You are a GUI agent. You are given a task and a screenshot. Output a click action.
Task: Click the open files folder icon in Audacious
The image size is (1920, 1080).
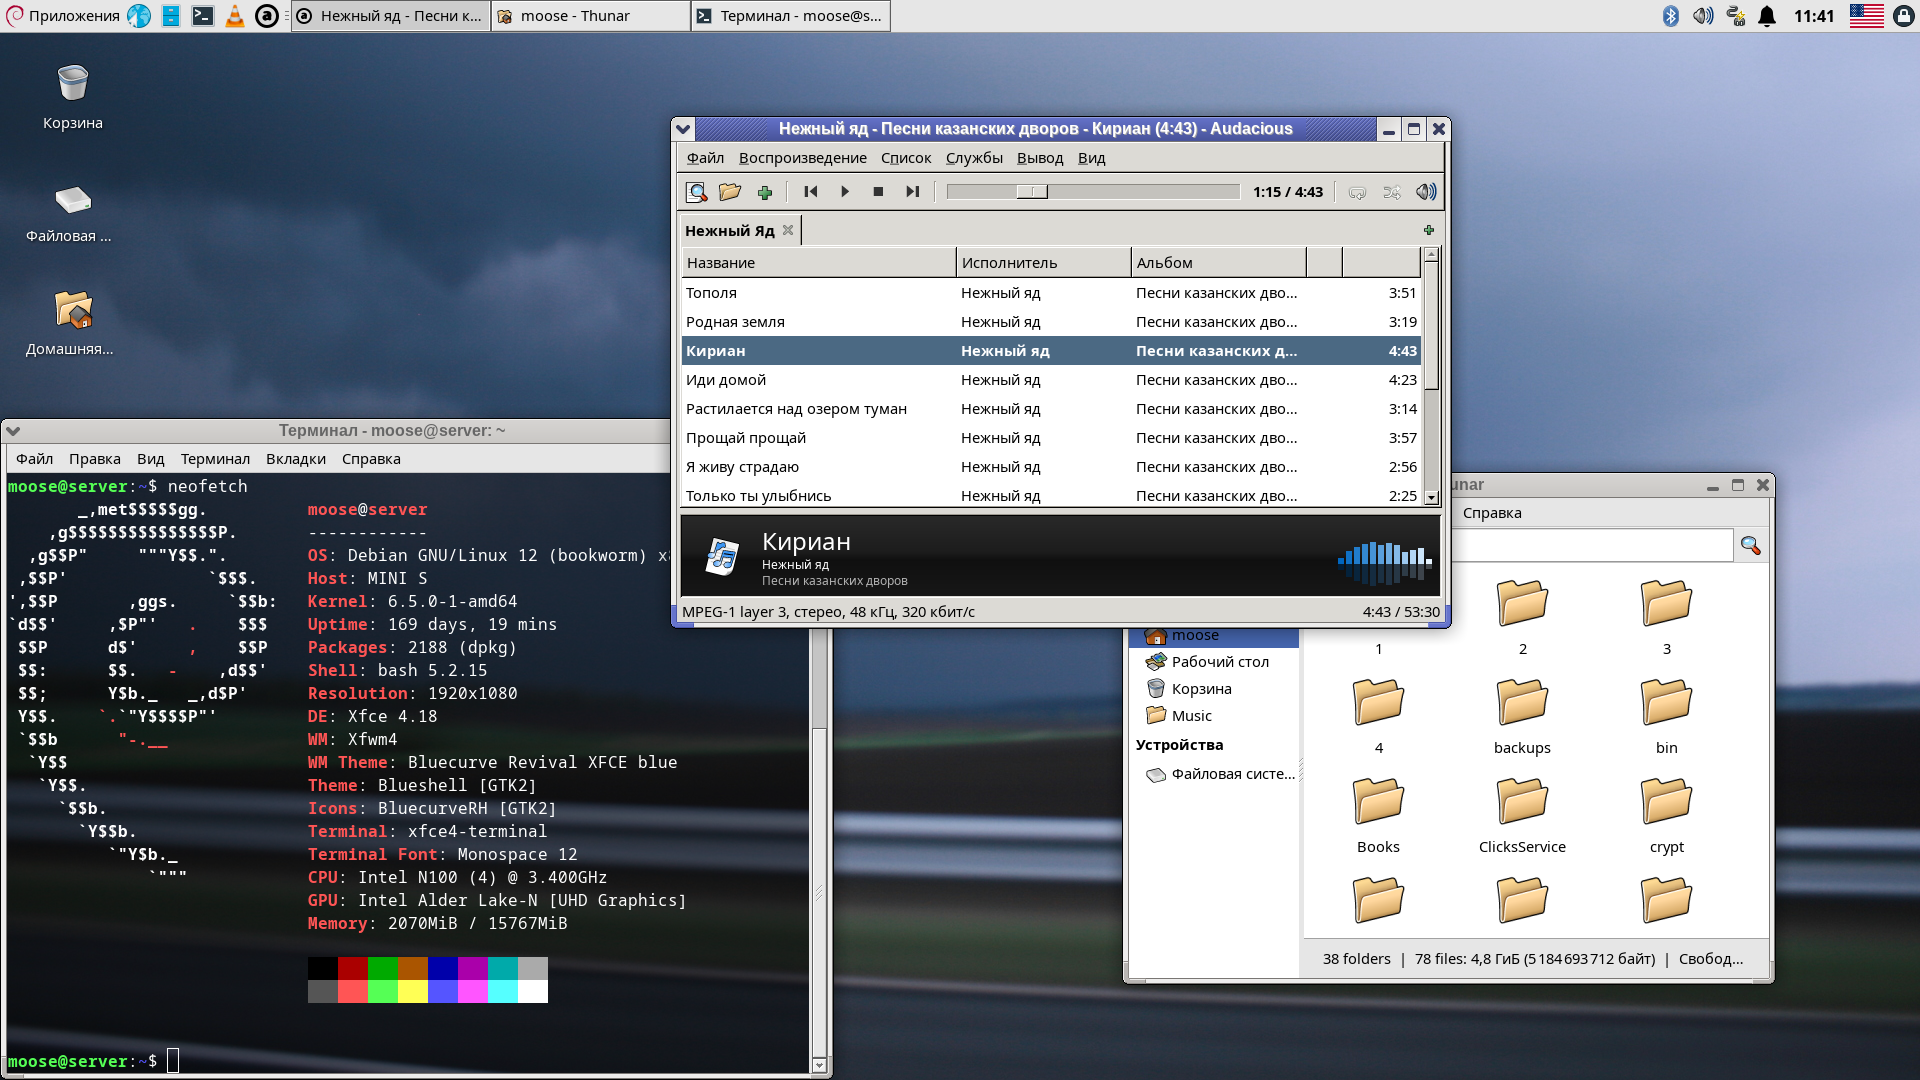[730, 192]
